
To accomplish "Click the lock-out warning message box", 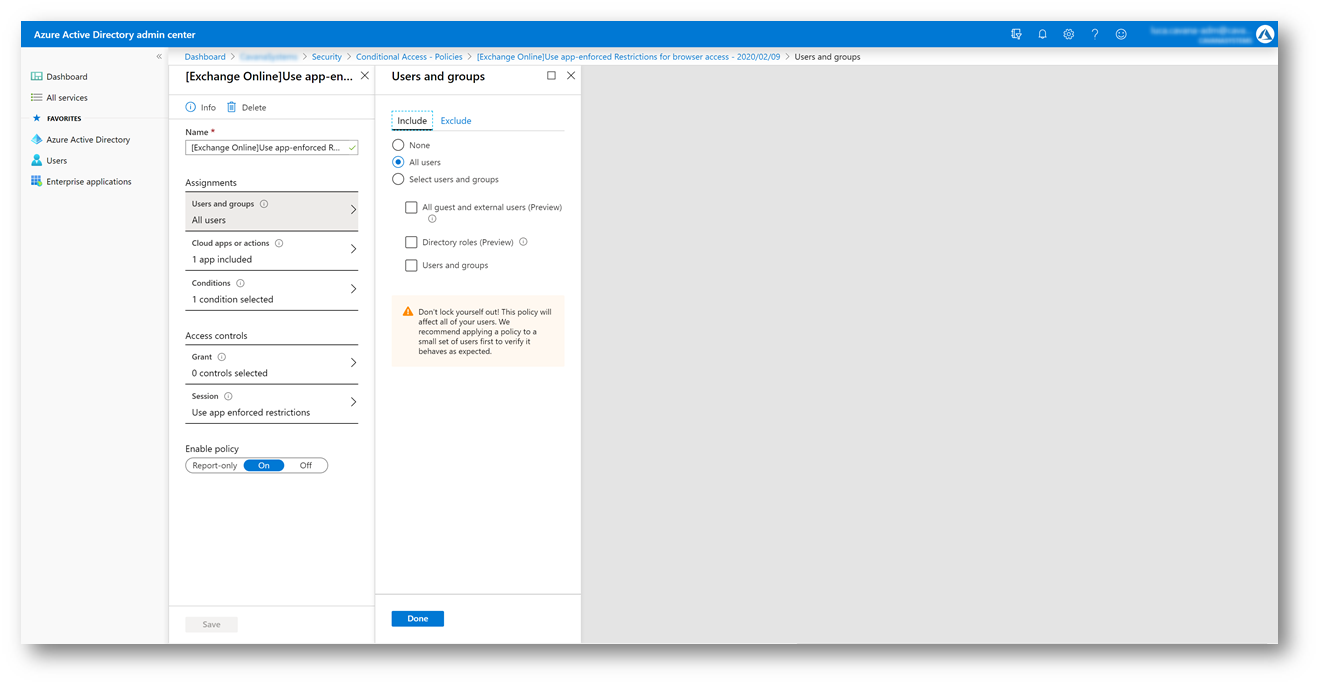I will pyautogui.click(x=478, y=331).
